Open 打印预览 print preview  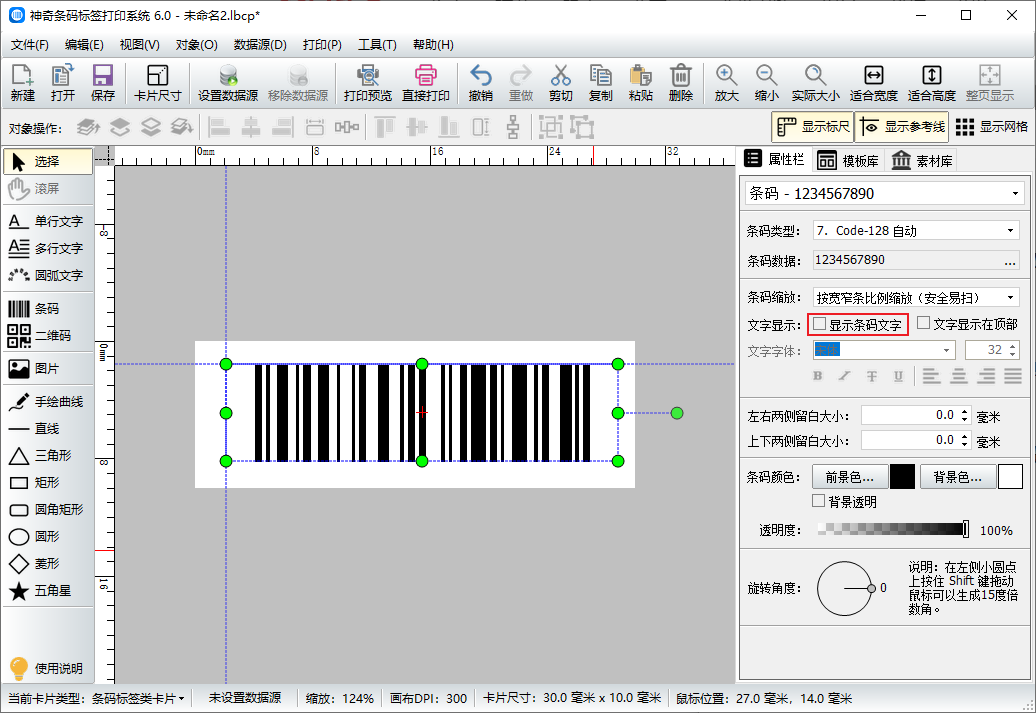click(367, 83)
